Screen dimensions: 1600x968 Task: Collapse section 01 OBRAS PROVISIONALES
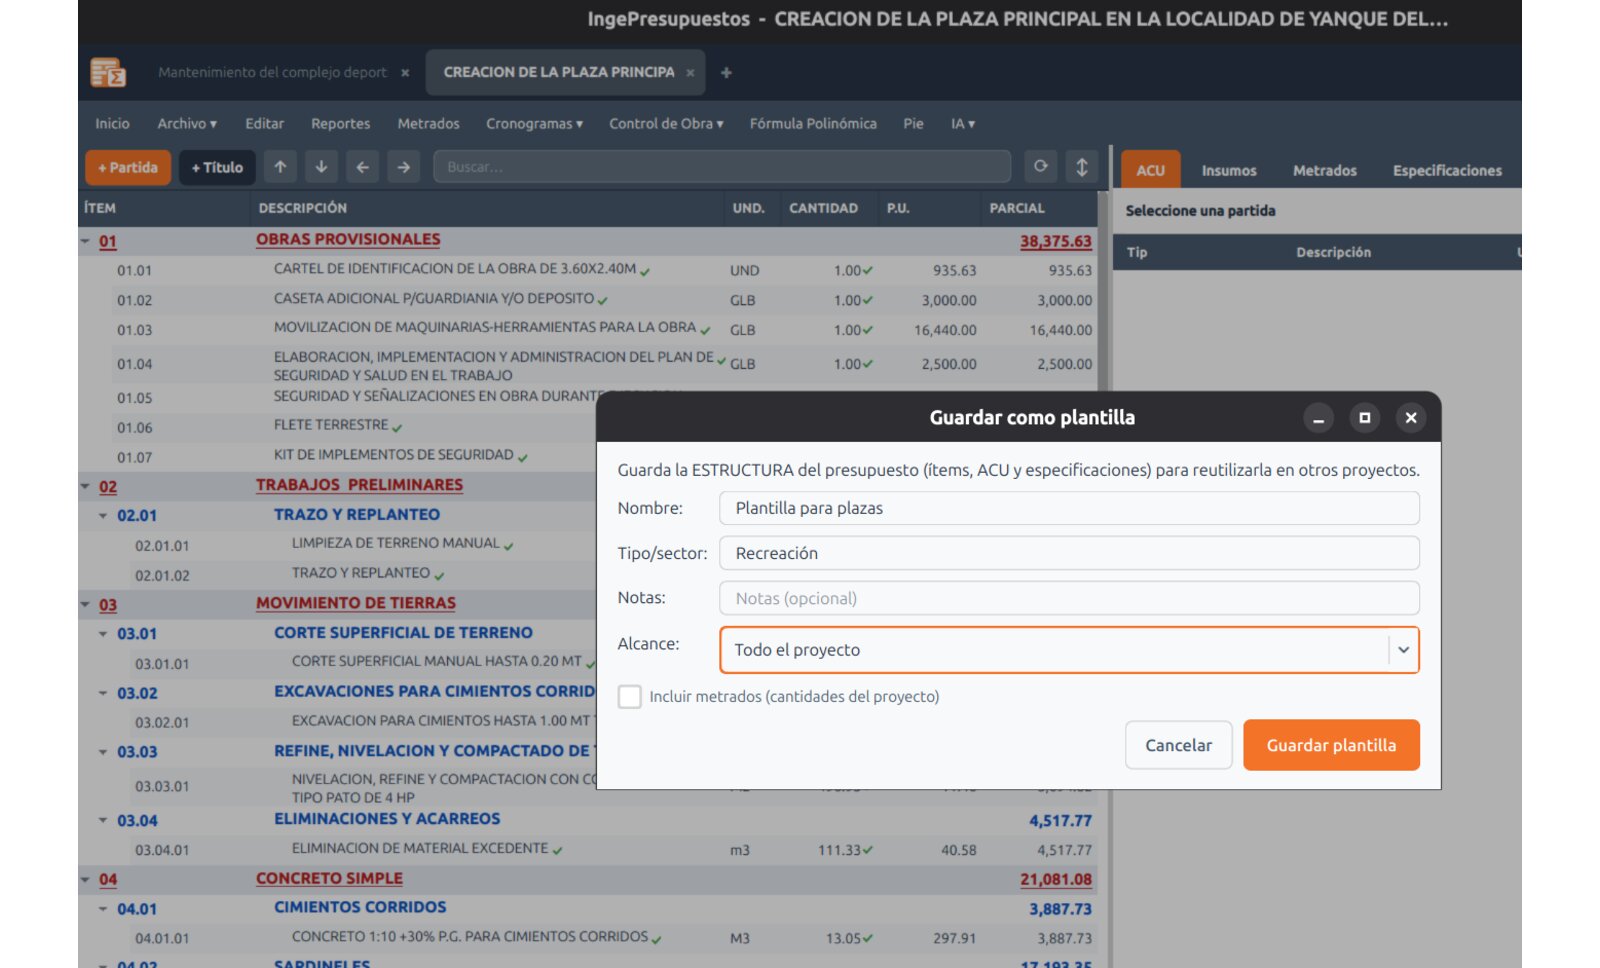click(85, 242)
